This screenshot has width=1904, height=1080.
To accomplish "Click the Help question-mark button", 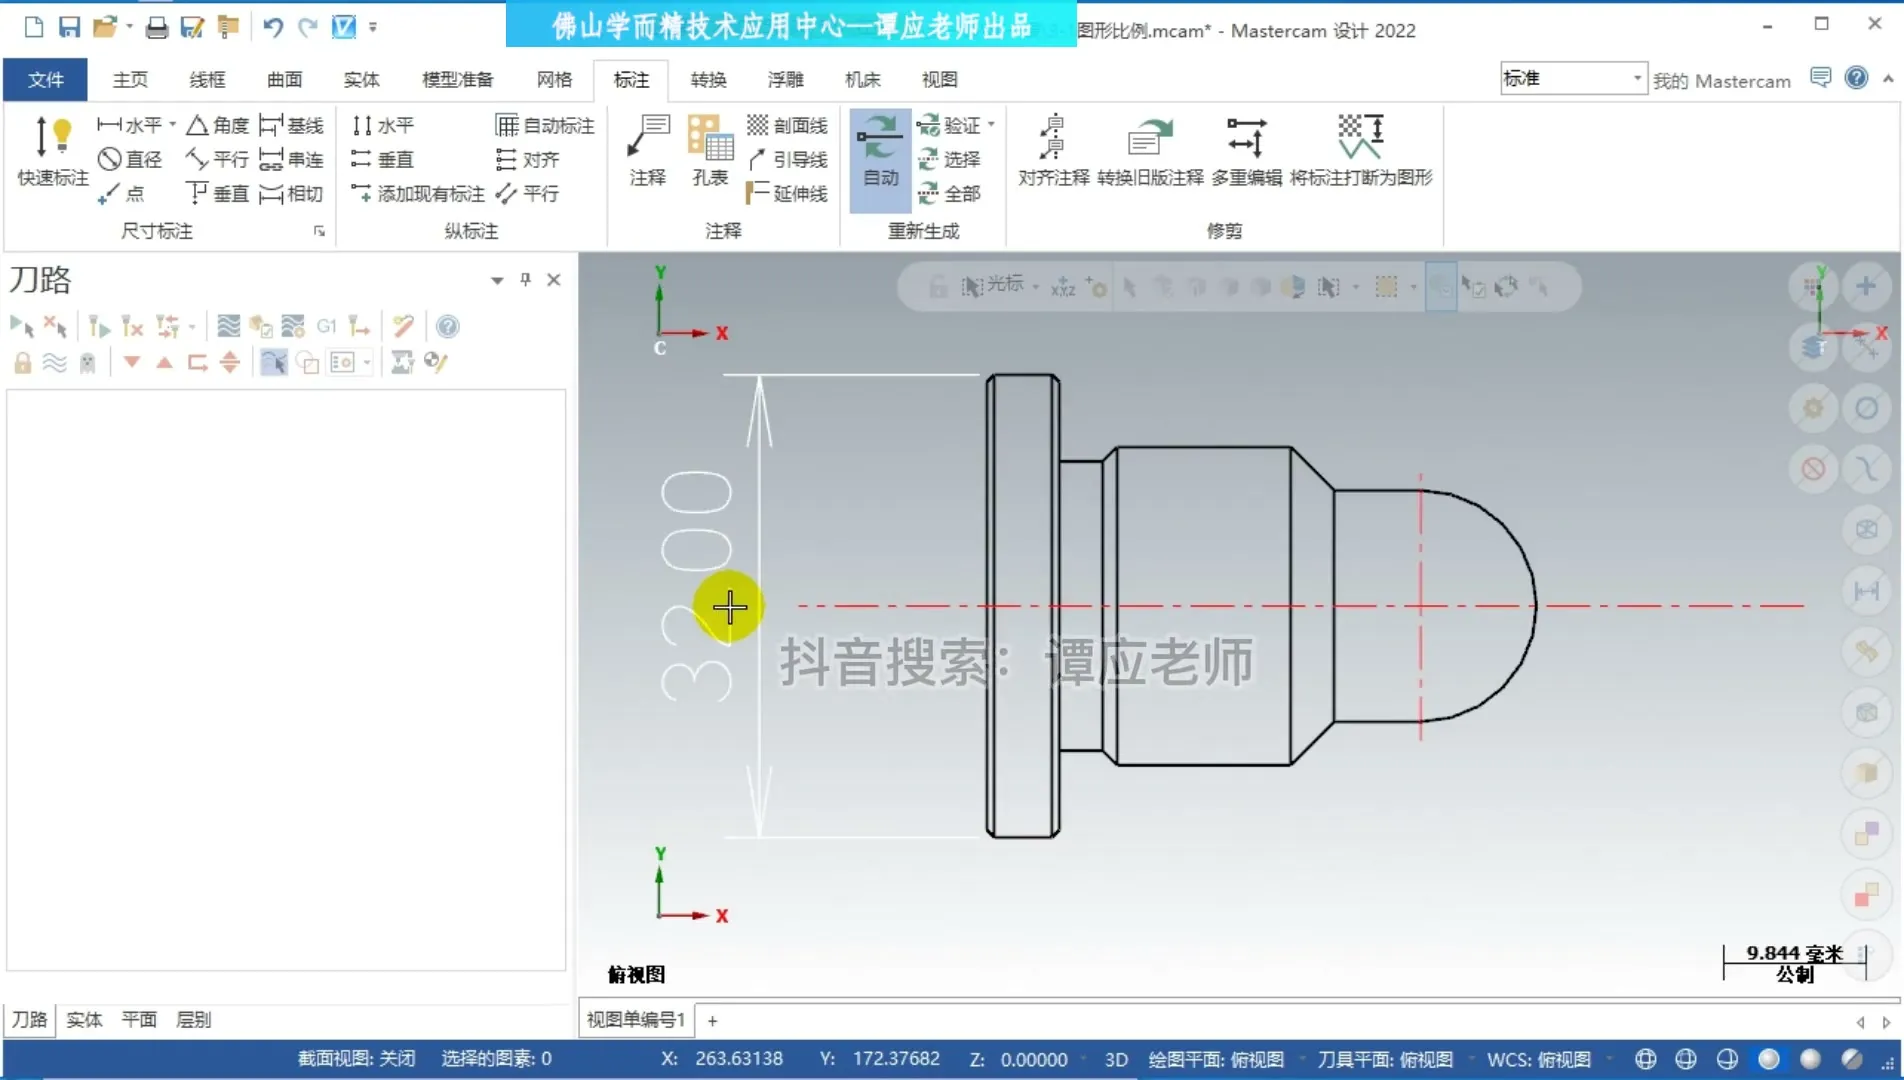I will (x=1857, y=77).
